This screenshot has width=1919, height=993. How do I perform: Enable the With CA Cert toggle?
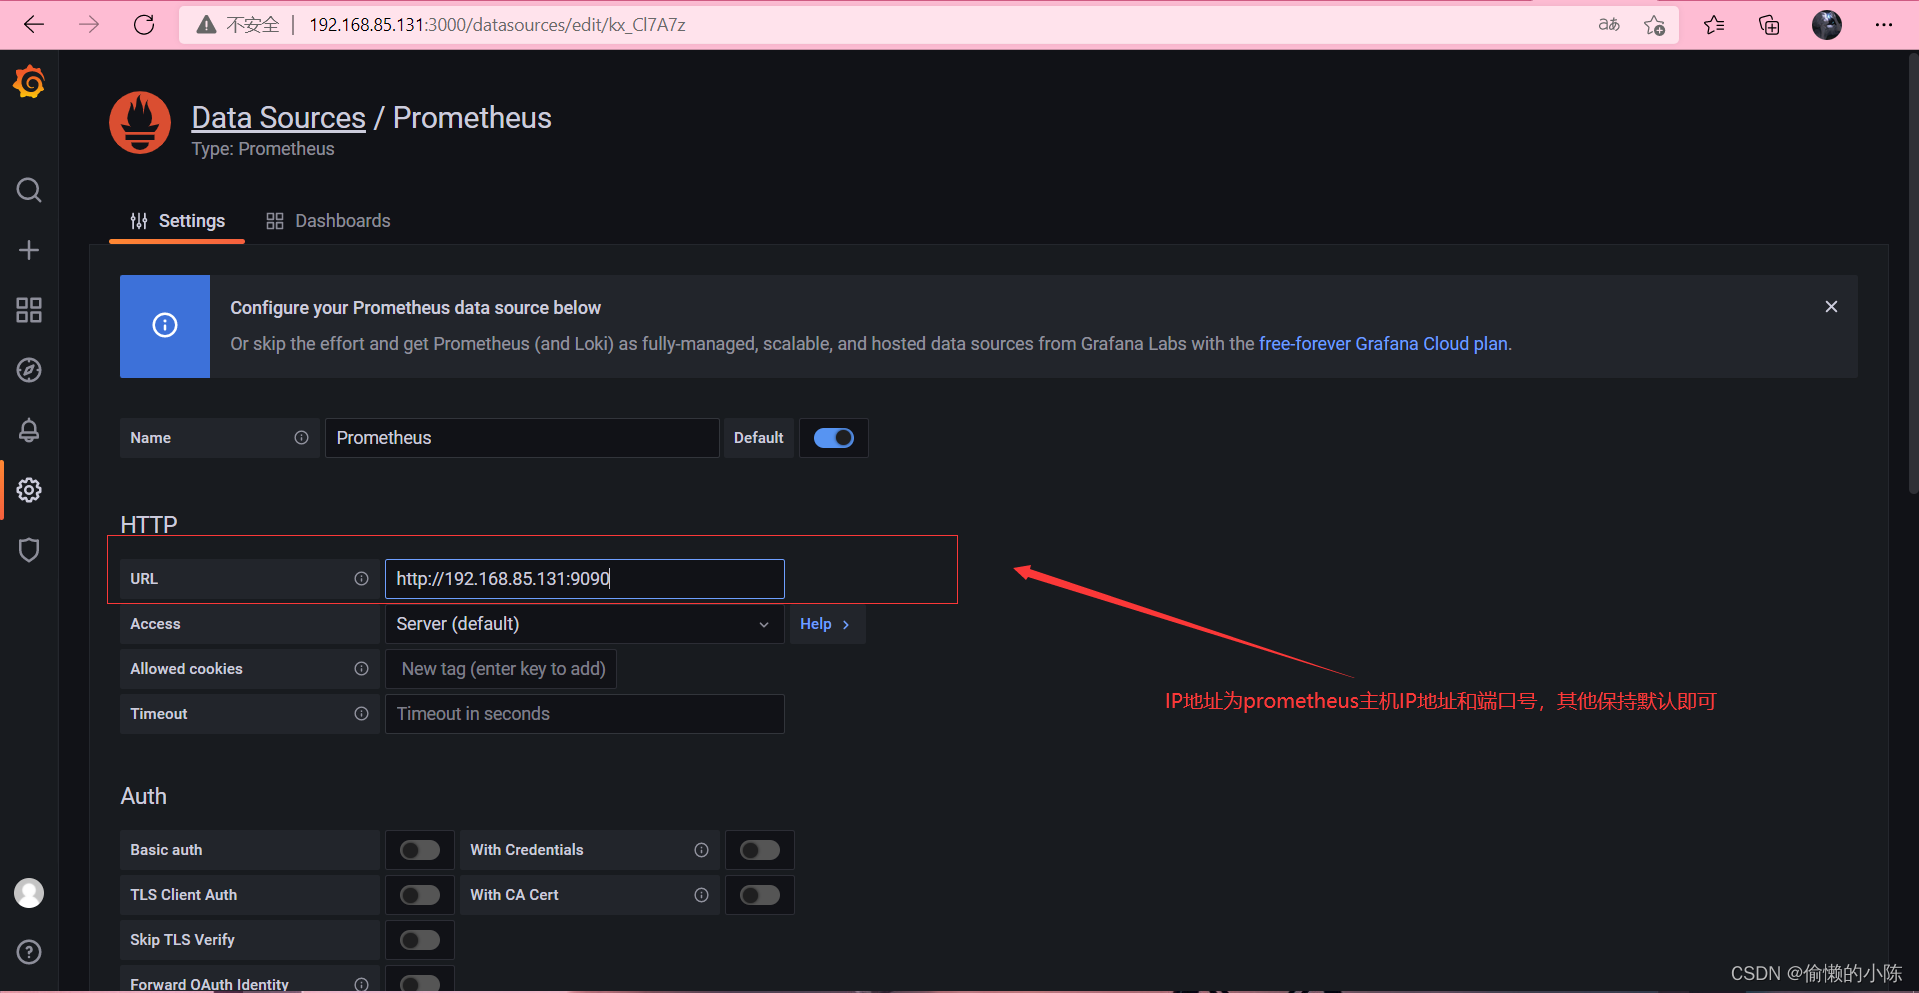click(x=760, y=895)
